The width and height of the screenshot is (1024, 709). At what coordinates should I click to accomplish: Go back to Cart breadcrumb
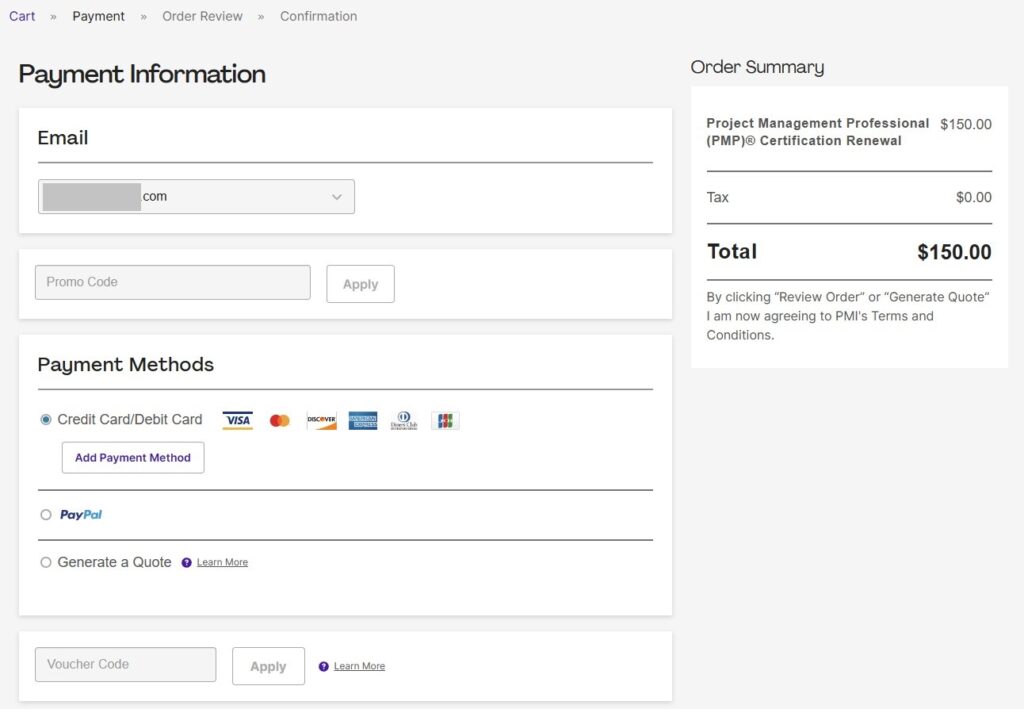[22, 16]
